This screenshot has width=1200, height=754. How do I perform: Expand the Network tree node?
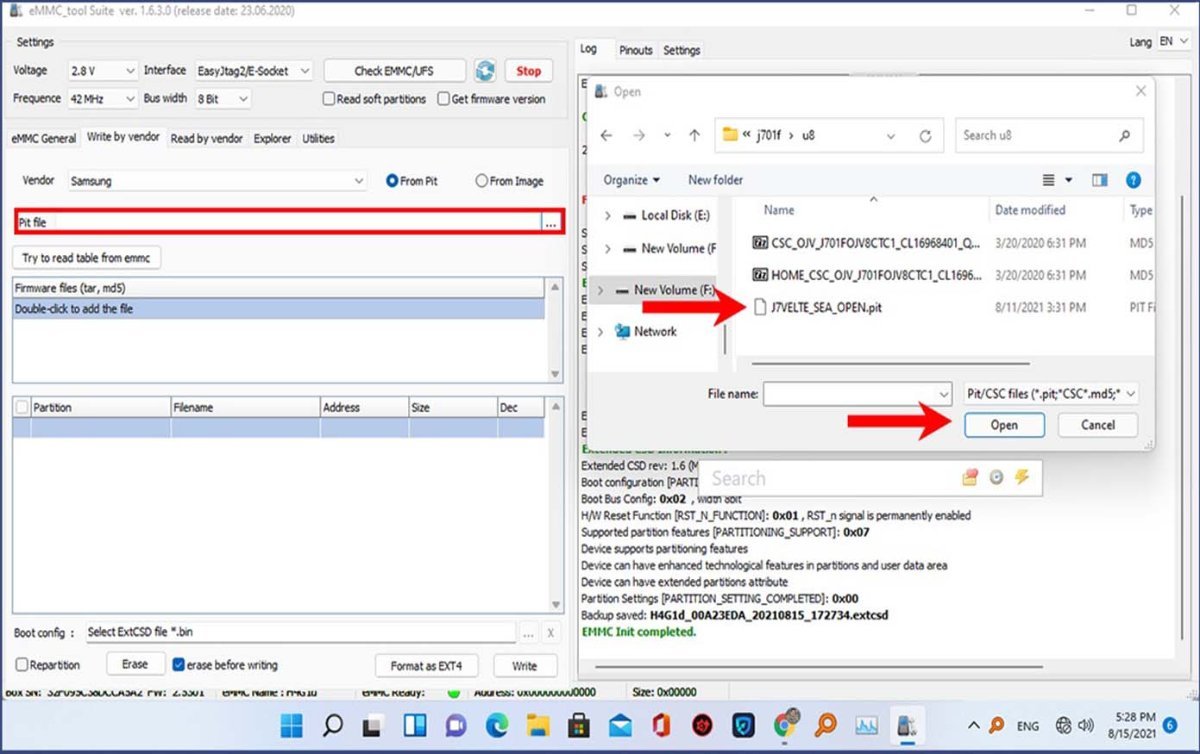point(600,332)
